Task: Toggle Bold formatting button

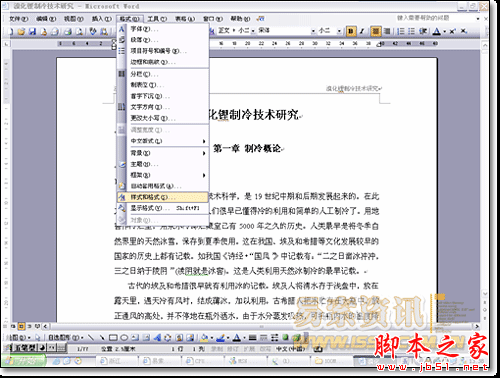Action: tap(350, 31)
